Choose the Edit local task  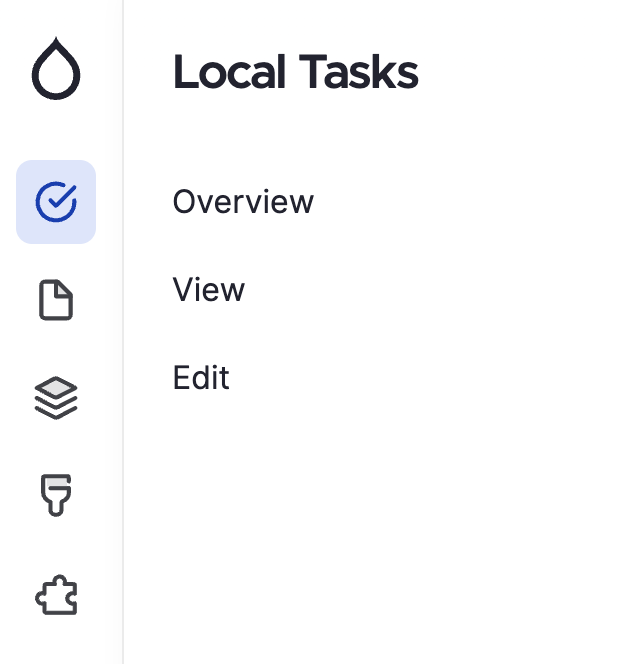pyautogui.click(x=201, y=377)
